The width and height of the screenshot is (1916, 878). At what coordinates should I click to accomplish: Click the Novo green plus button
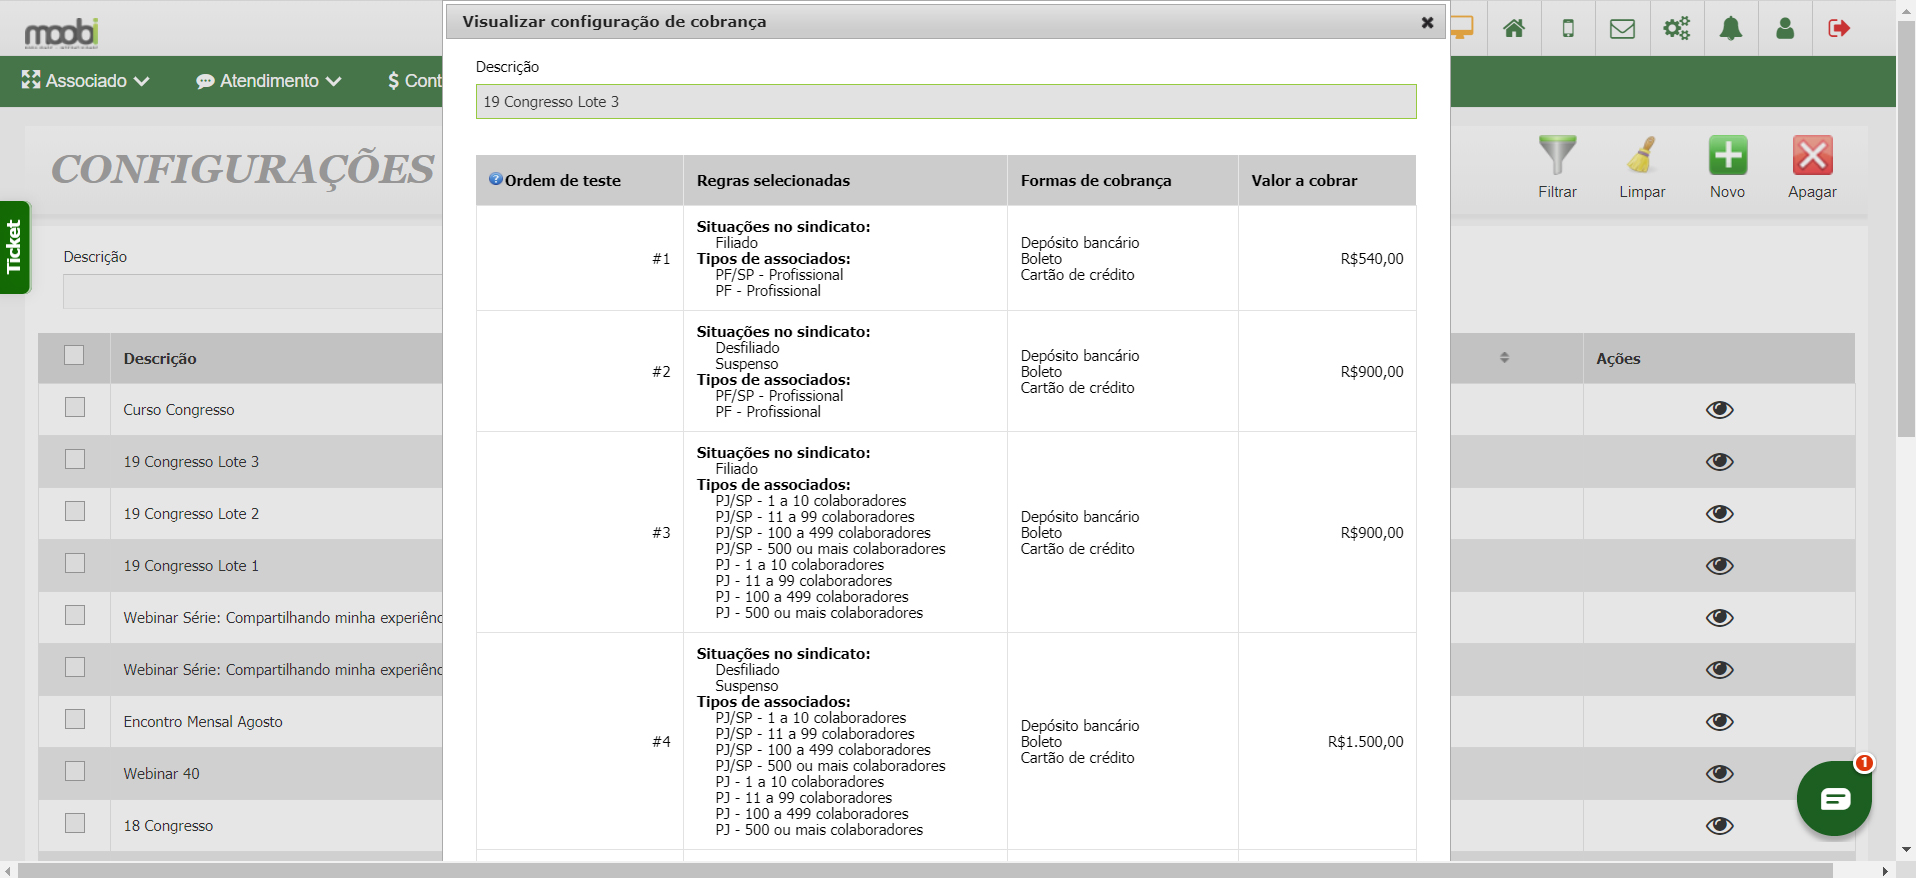[x=1727, y=156]
